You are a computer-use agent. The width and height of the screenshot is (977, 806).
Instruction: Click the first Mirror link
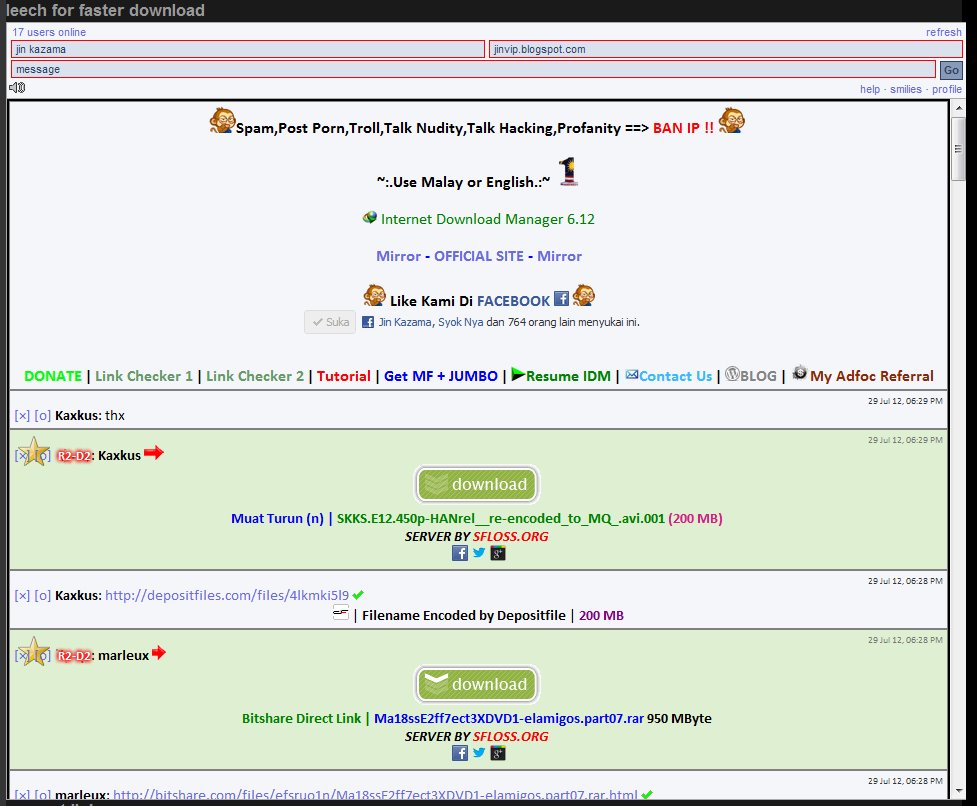(398, 256)
